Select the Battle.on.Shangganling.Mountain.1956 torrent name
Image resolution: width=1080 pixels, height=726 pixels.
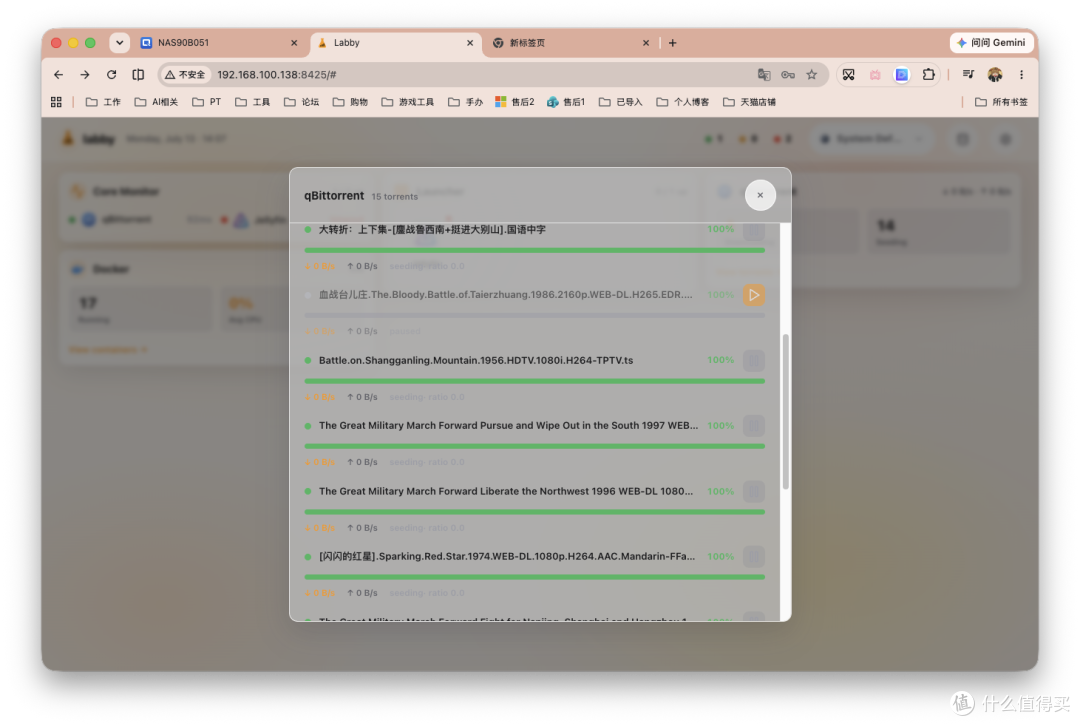(x=476, y=360)
